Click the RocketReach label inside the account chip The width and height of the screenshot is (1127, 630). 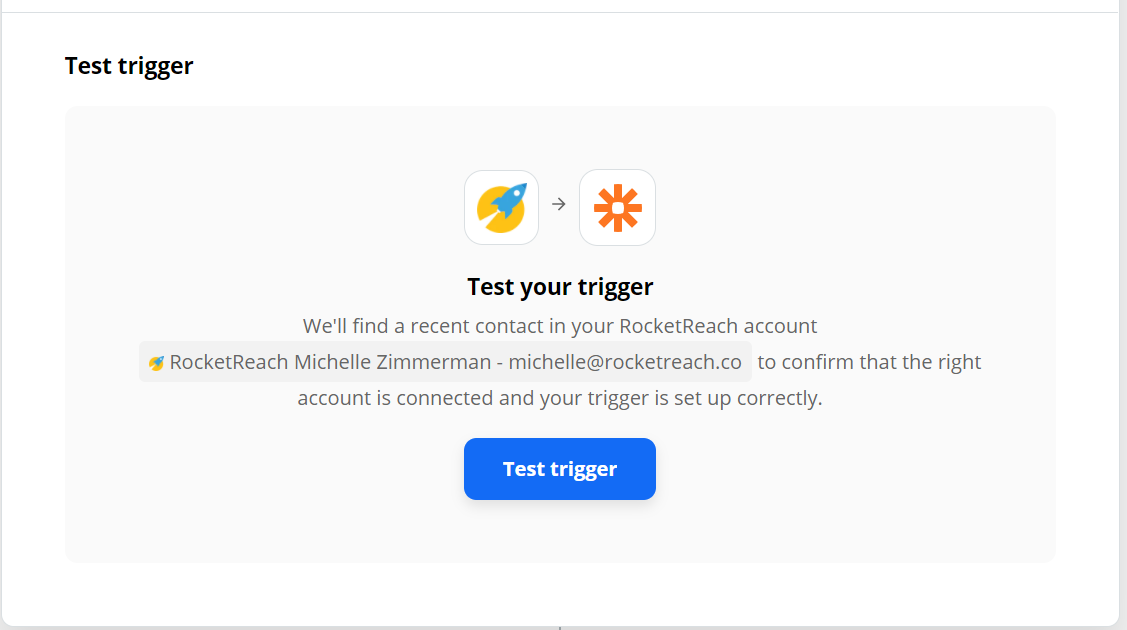click(229, 362)
